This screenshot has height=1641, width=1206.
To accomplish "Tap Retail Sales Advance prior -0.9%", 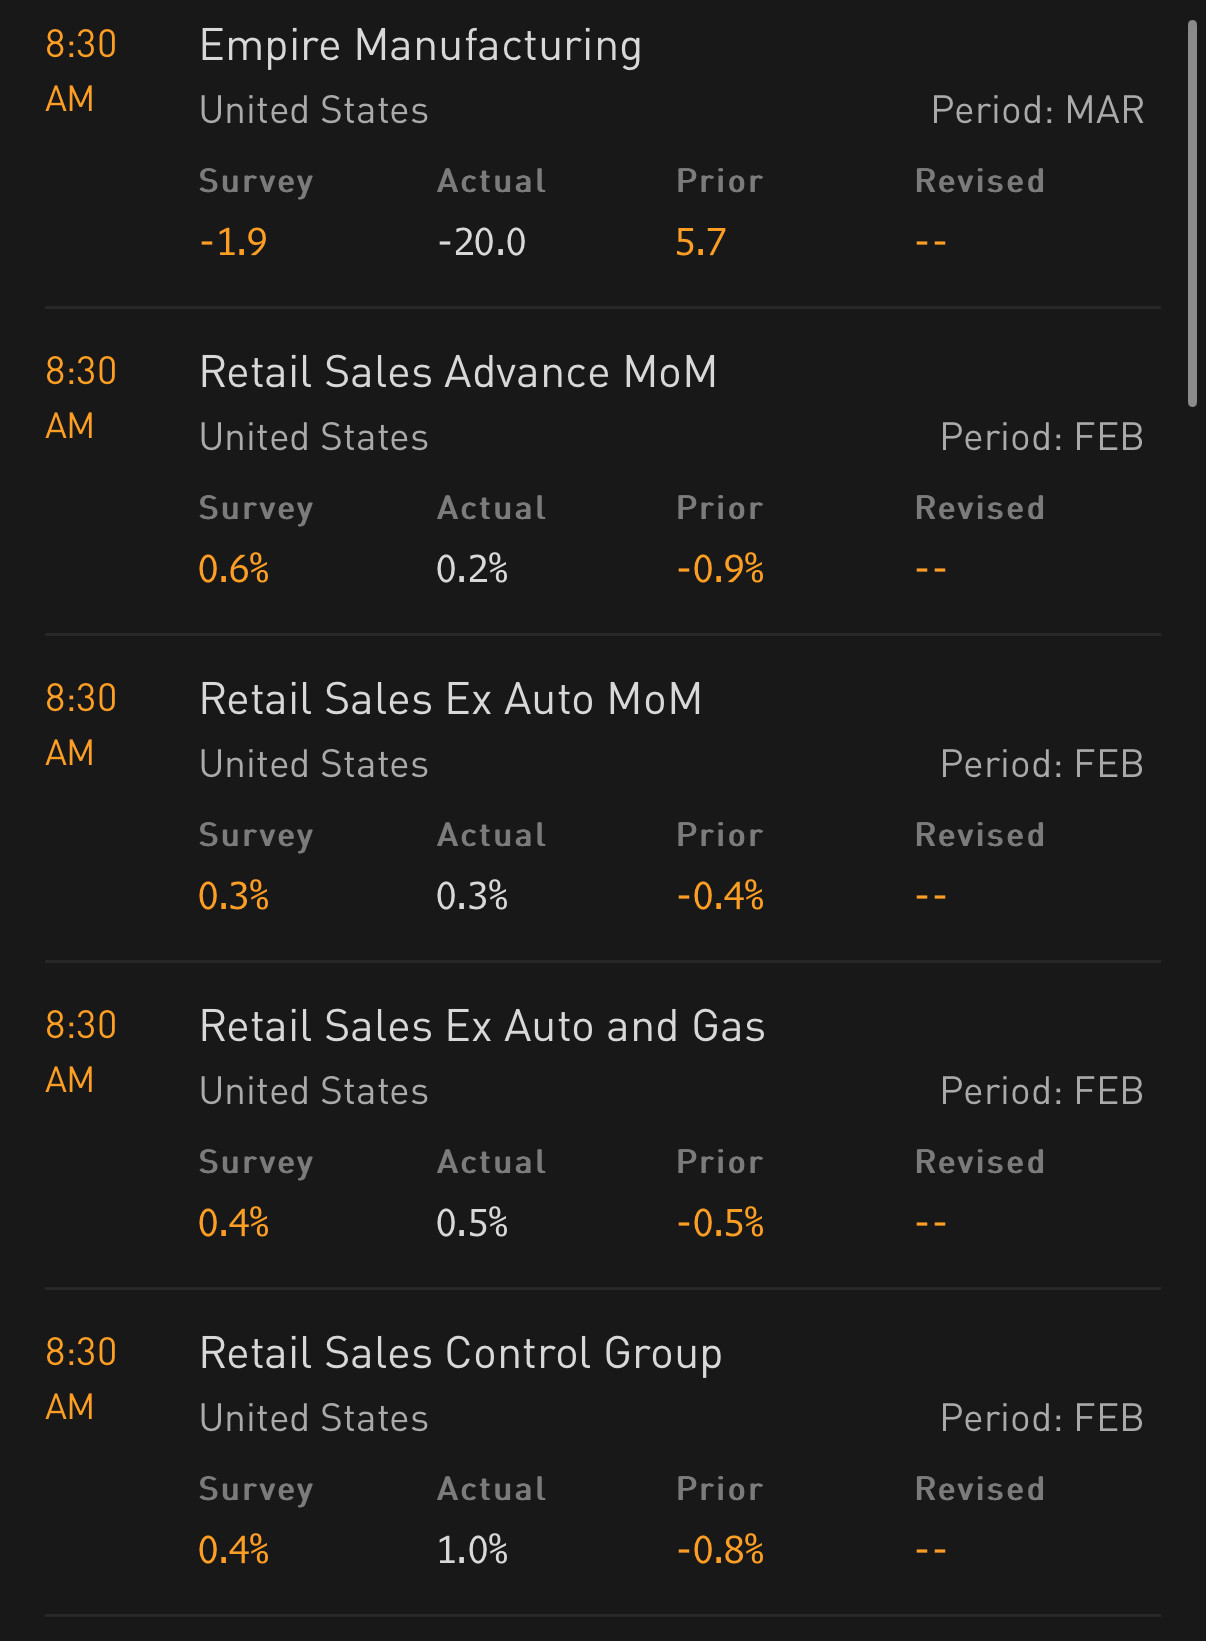I will coord(720,569).
